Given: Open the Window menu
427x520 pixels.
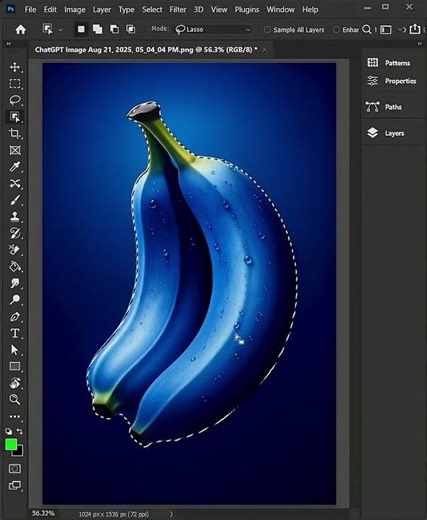Looking at the screenshot, I should pos(280,10).
